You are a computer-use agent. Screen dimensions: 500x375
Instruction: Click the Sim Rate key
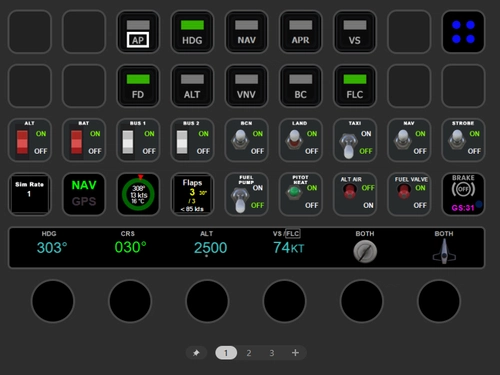coord(30,194)
